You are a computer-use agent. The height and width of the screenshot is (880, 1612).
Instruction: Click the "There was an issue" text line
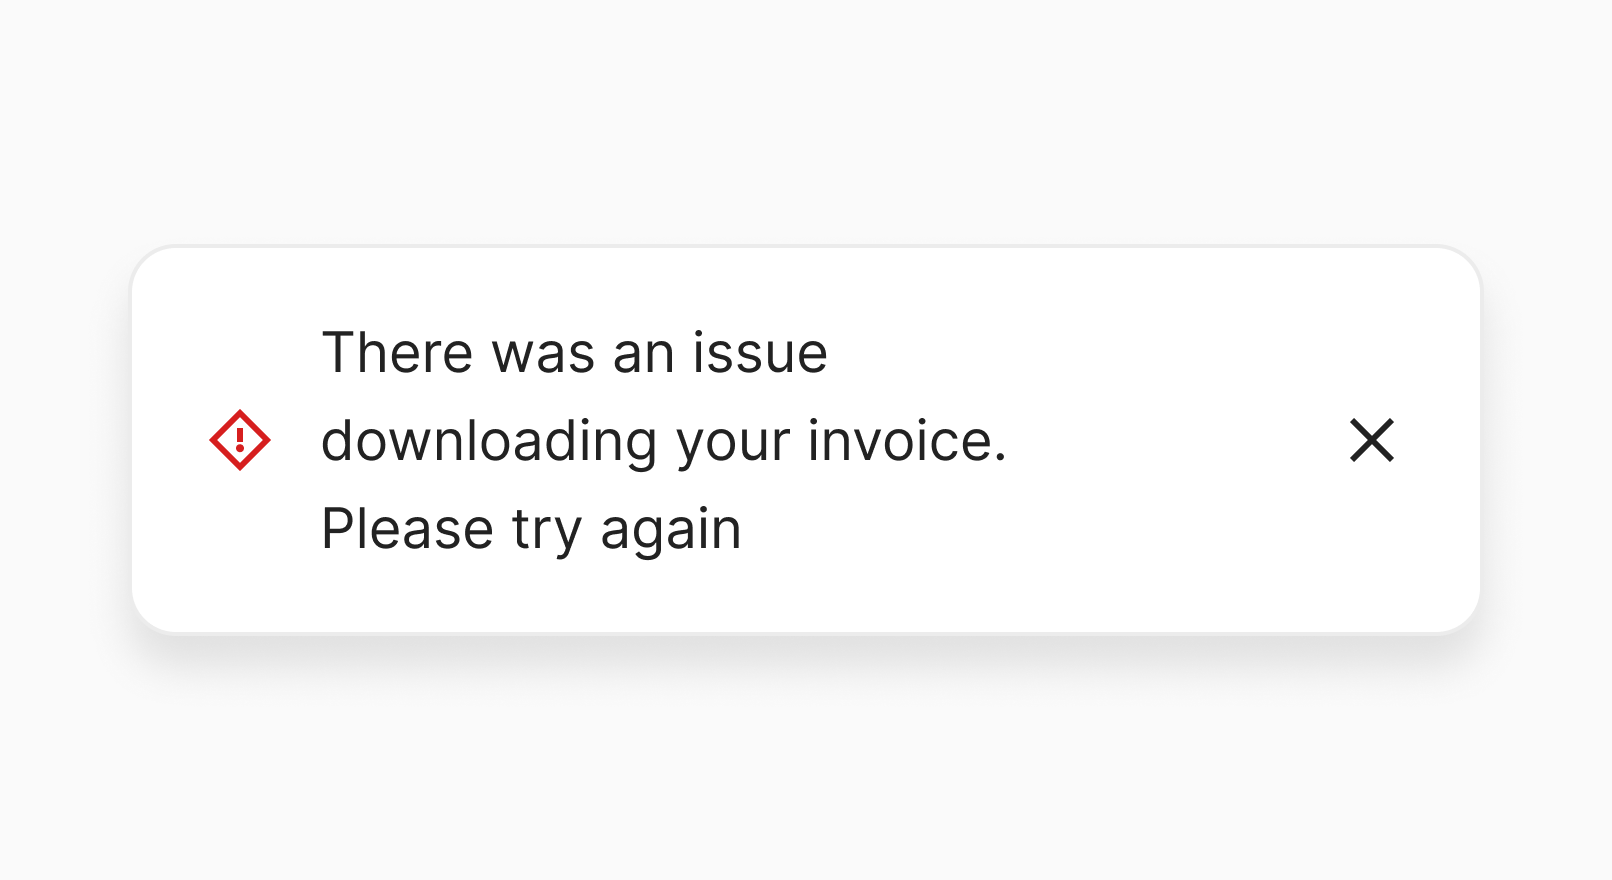click(x=574, y=353)
